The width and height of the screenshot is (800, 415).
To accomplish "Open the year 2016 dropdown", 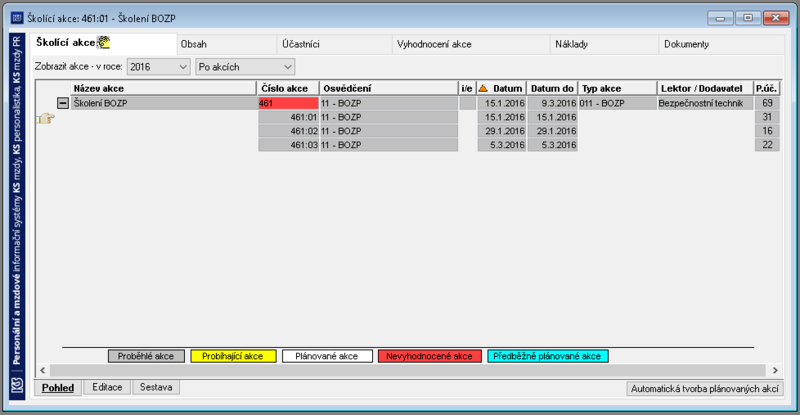I will (159, 67).
